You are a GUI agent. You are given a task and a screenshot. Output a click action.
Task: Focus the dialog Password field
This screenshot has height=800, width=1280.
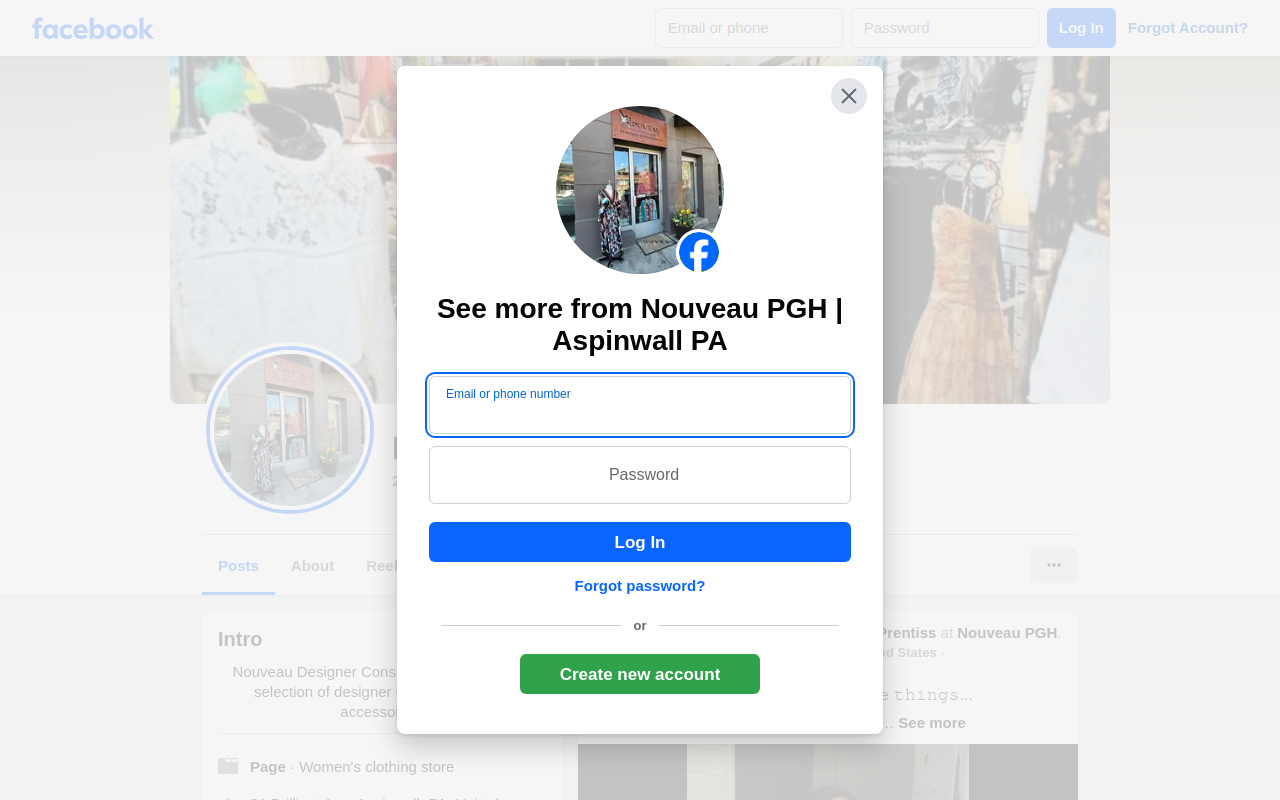[x=640, y=475]
